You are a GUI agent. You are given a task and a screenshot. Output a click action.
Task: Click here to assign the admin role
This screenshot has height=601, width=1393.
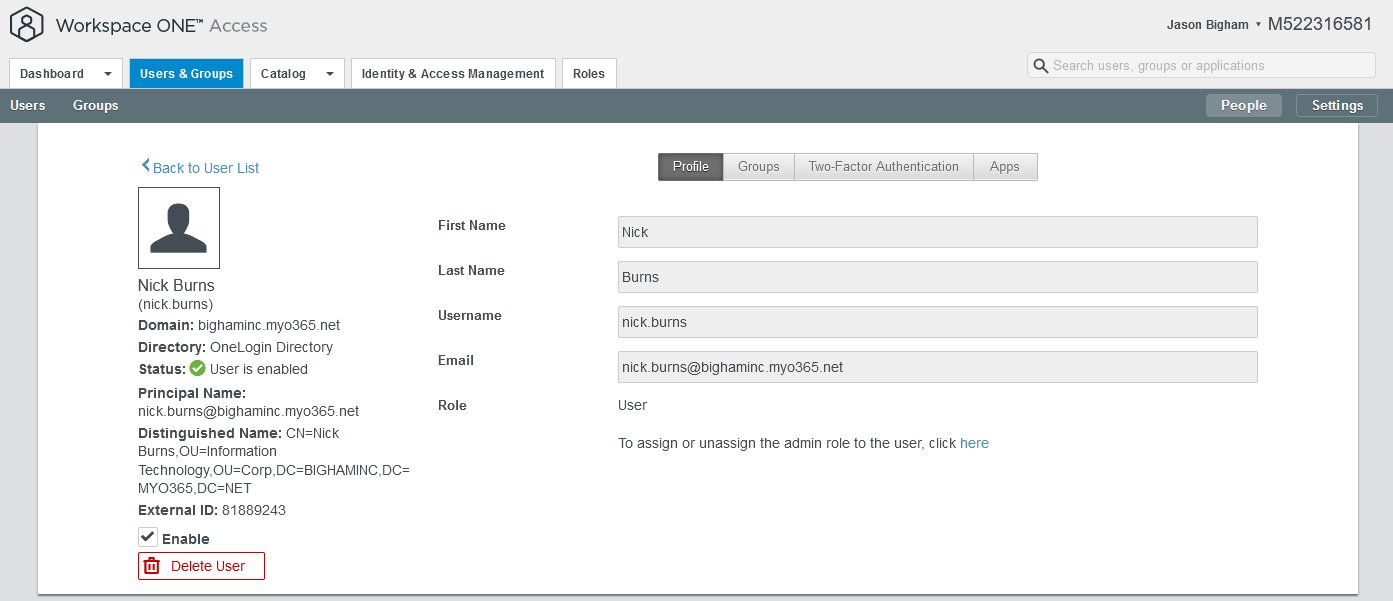pos(974,443)
